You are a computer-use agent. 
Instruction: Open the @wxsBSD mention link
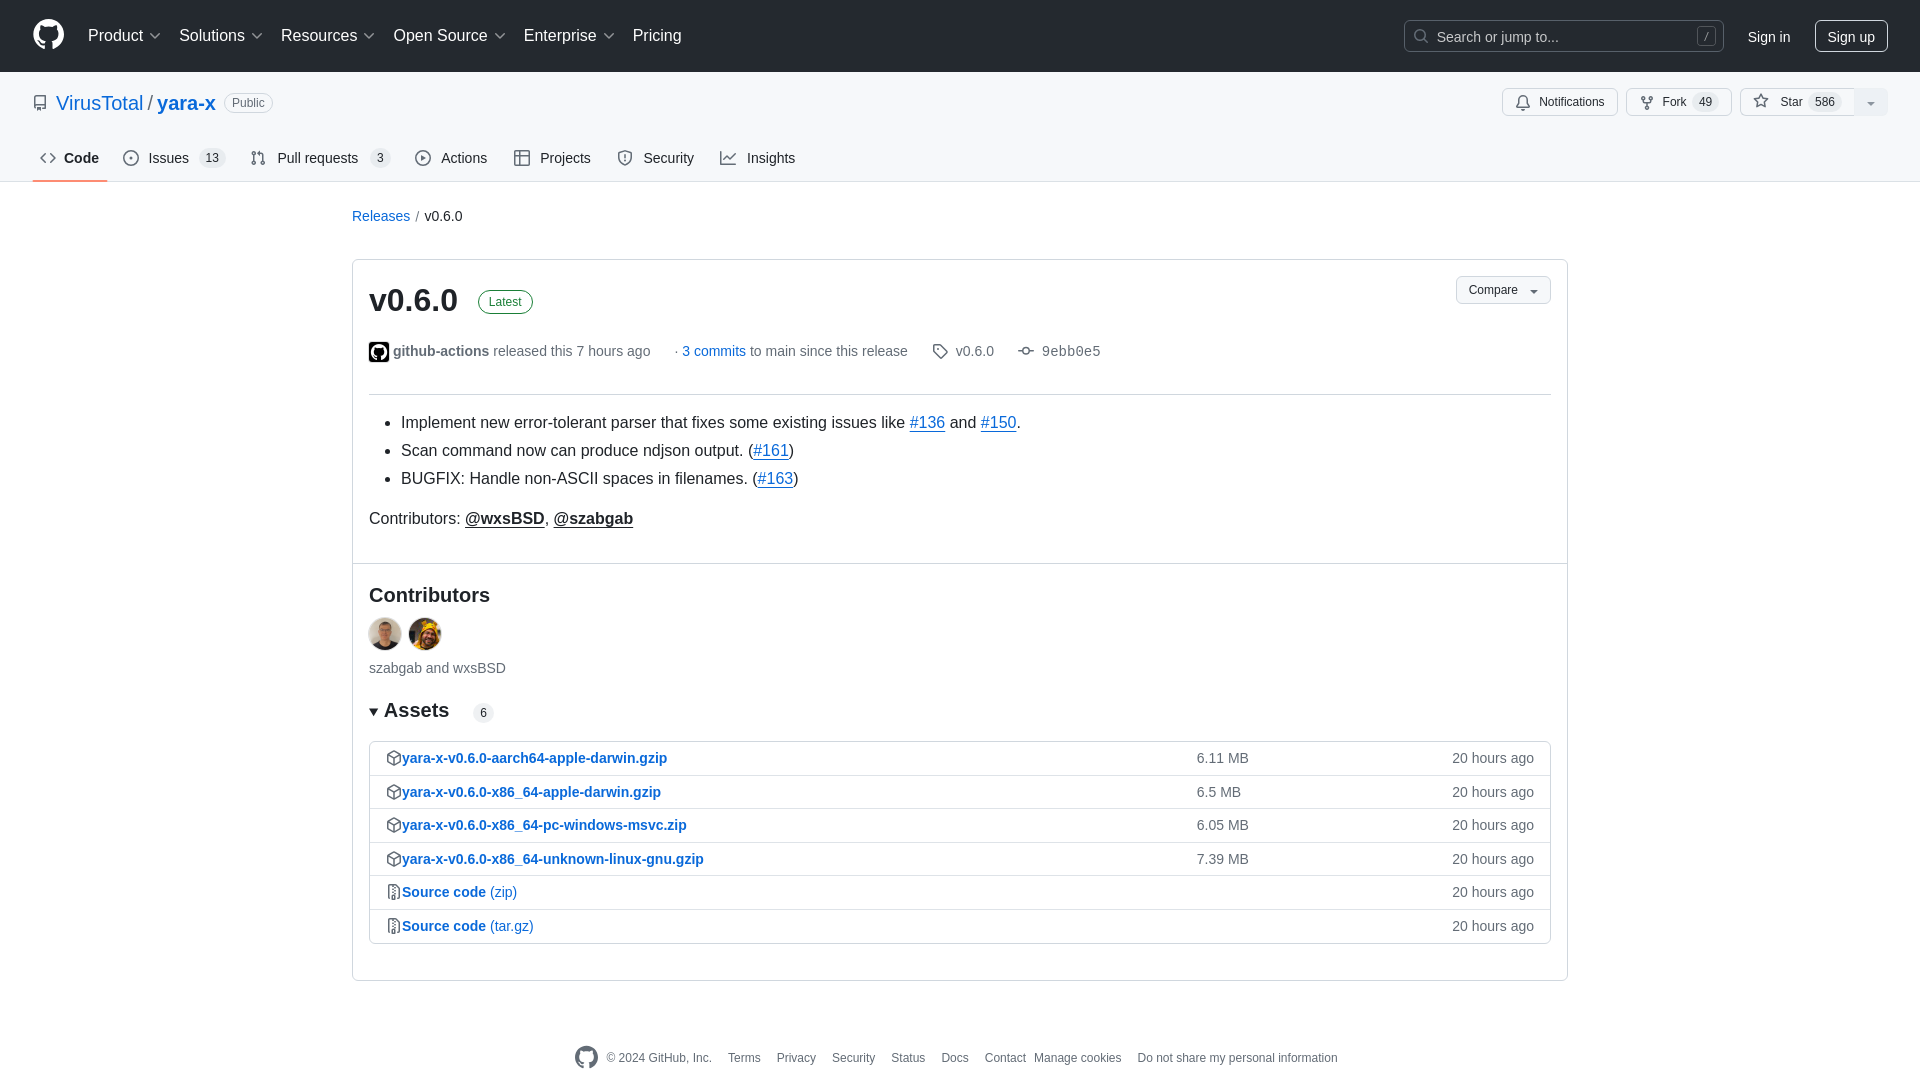[505, 520]
